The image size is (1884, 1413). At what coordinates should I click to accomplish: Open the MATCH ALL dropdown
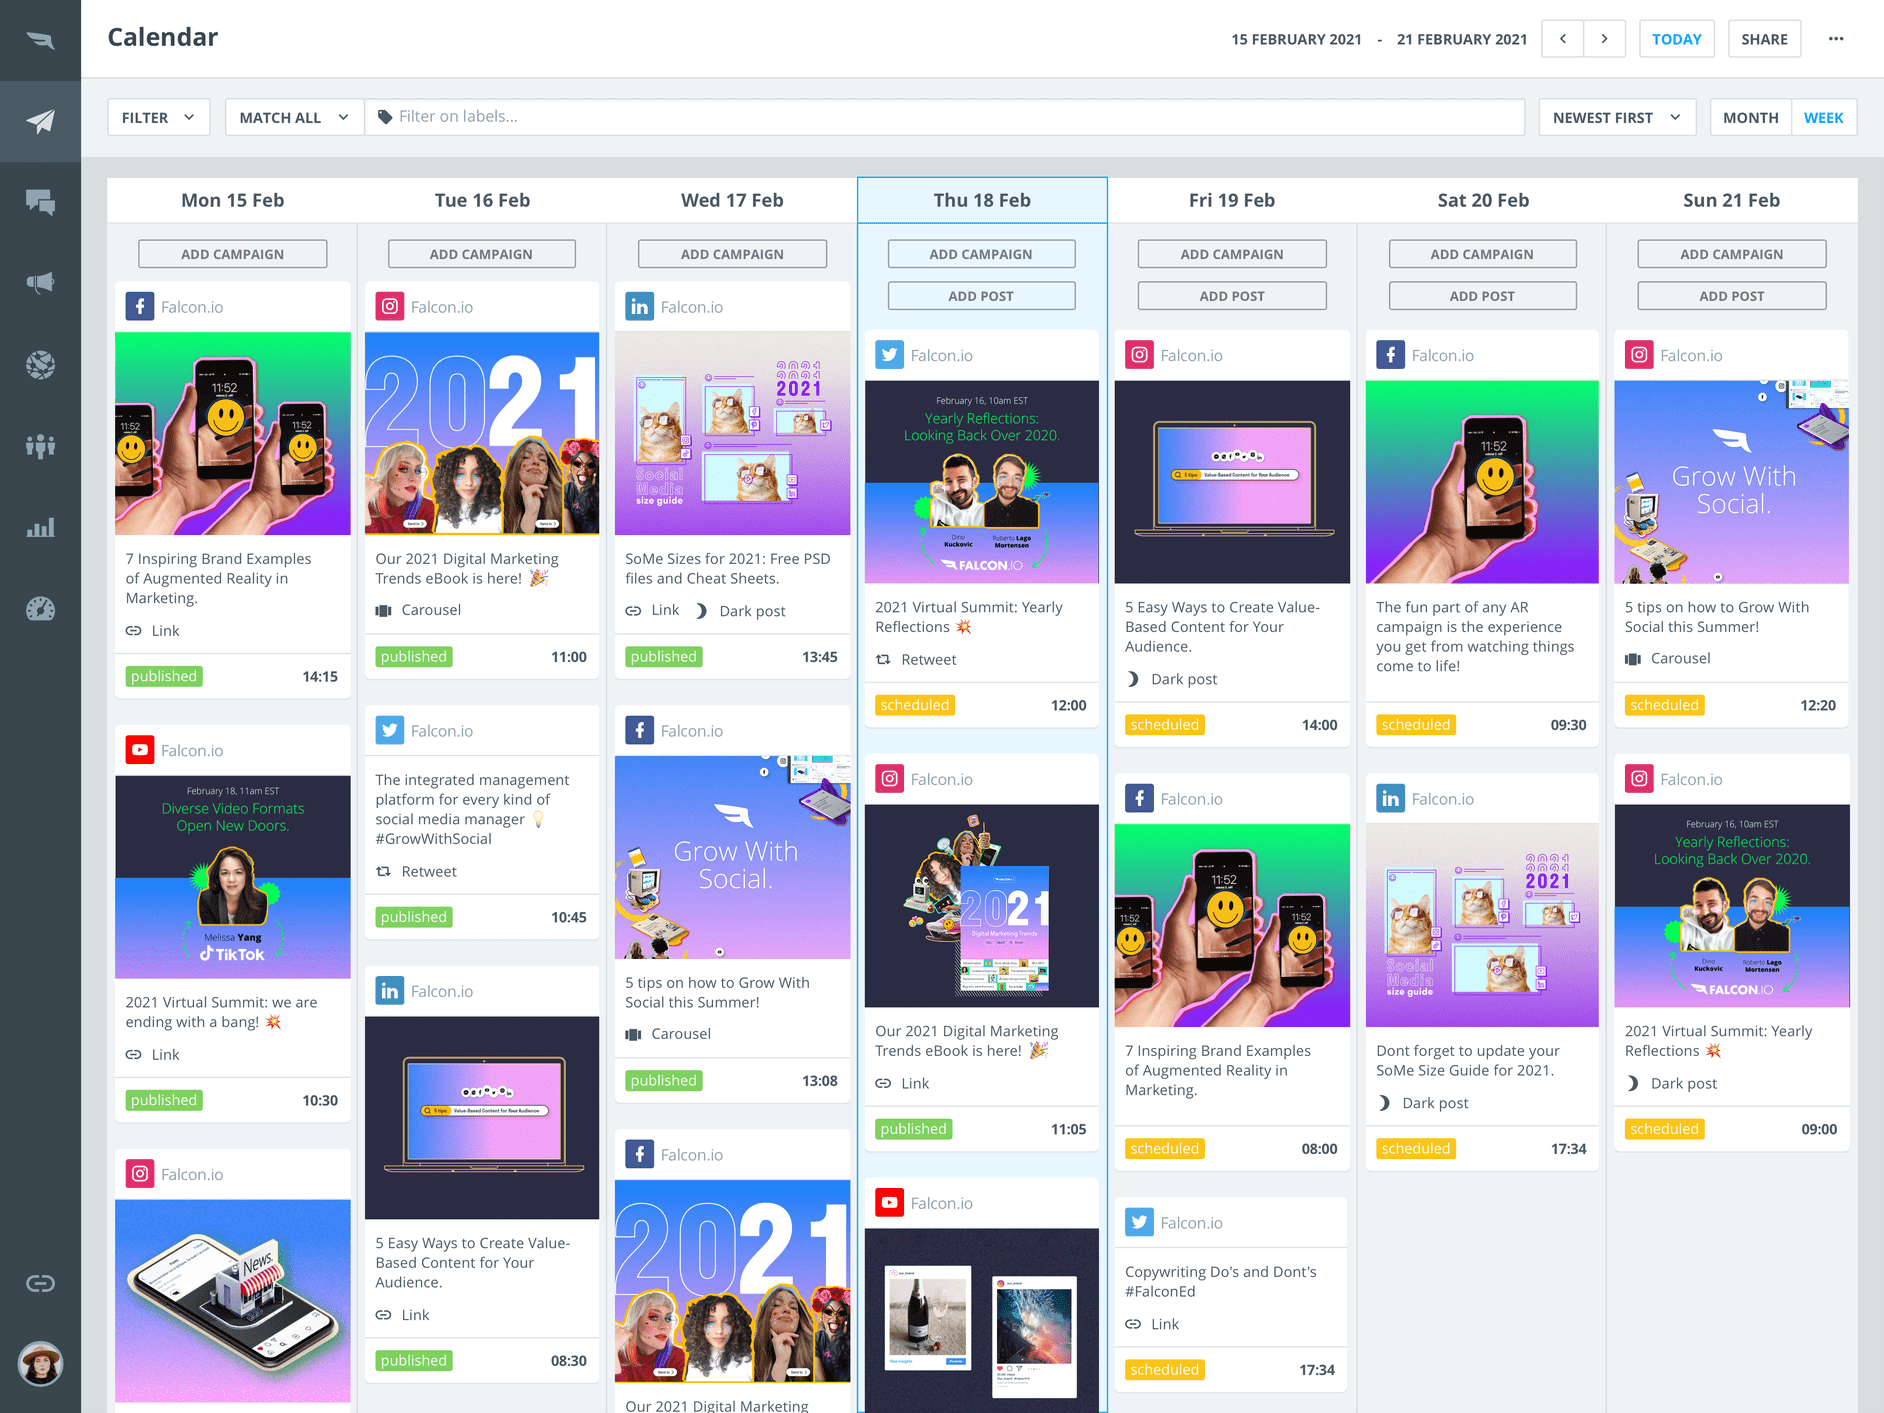click(294, 117)
